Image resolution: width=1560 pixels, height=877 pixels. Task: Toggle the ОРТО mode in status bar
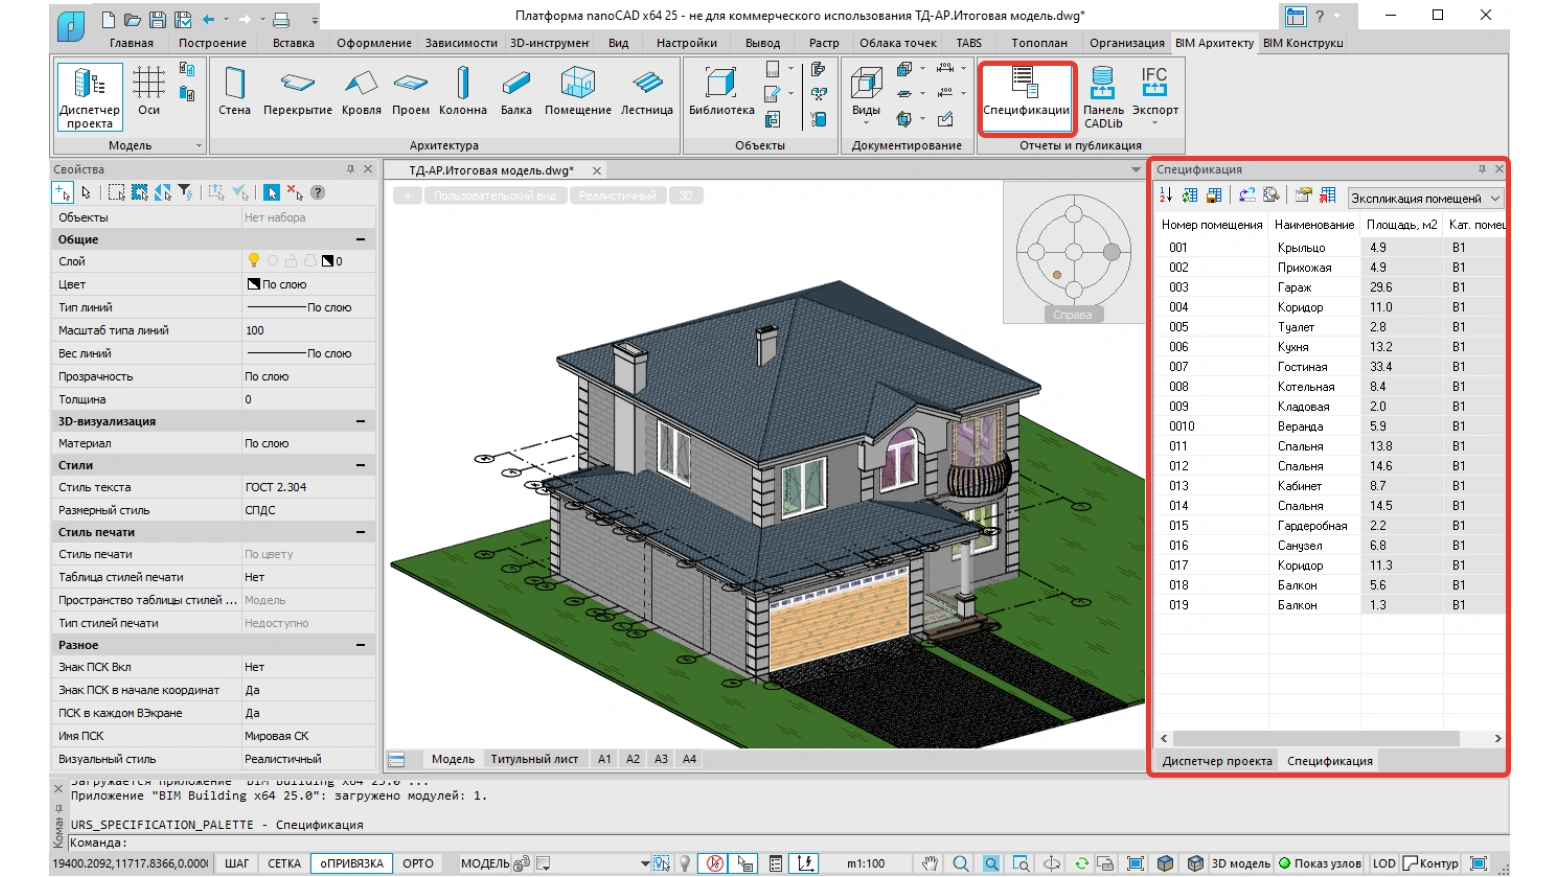click(418, 863)
